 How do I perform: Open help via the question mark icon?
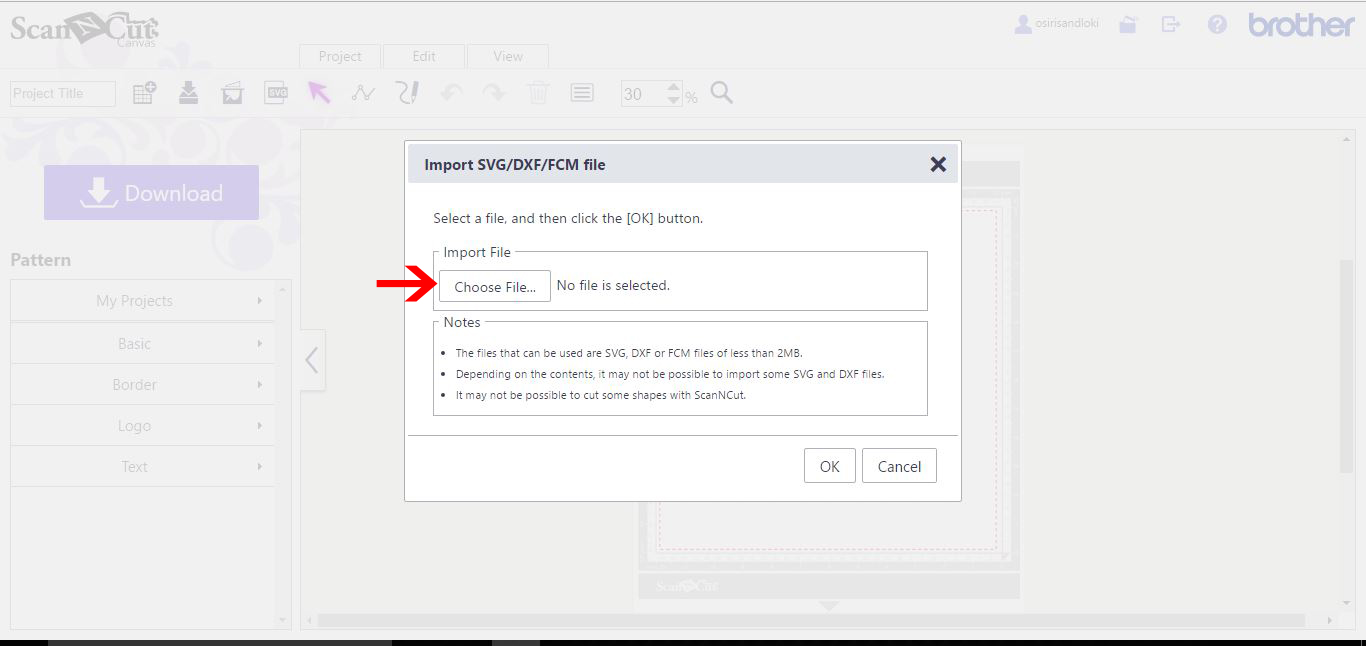point(1216,23)
